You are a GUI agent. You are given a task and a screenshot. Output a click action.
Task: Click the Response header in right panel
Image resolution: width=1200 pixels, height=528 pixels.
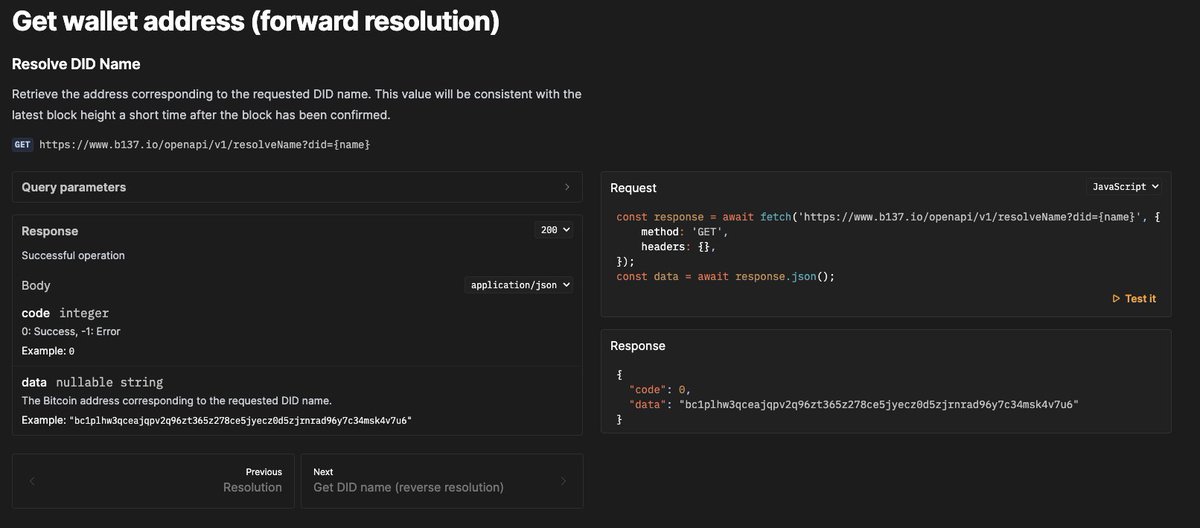(x=637, y=346)
